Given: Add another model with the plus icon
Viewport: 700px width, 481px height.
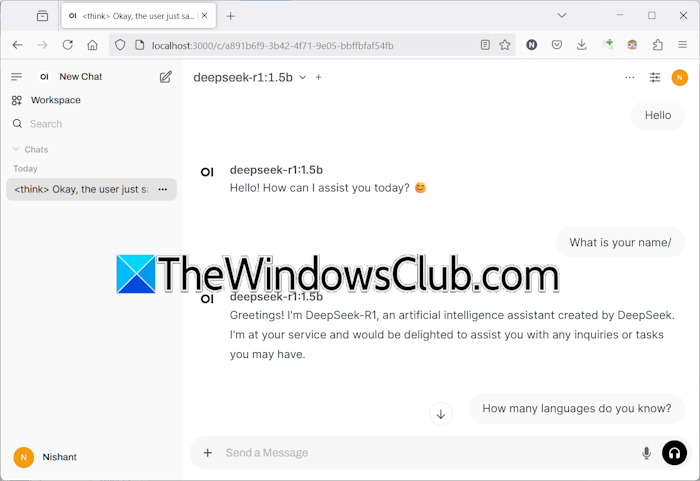Looking at the screenshot, I should [x=318, y=77].
